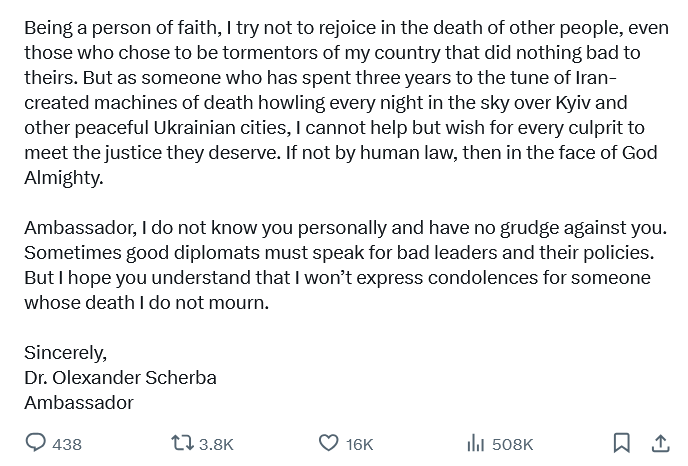This screenshot has width=688, height=466.
Task: Click the repost arrows icon
Action: tap(182, 443)
